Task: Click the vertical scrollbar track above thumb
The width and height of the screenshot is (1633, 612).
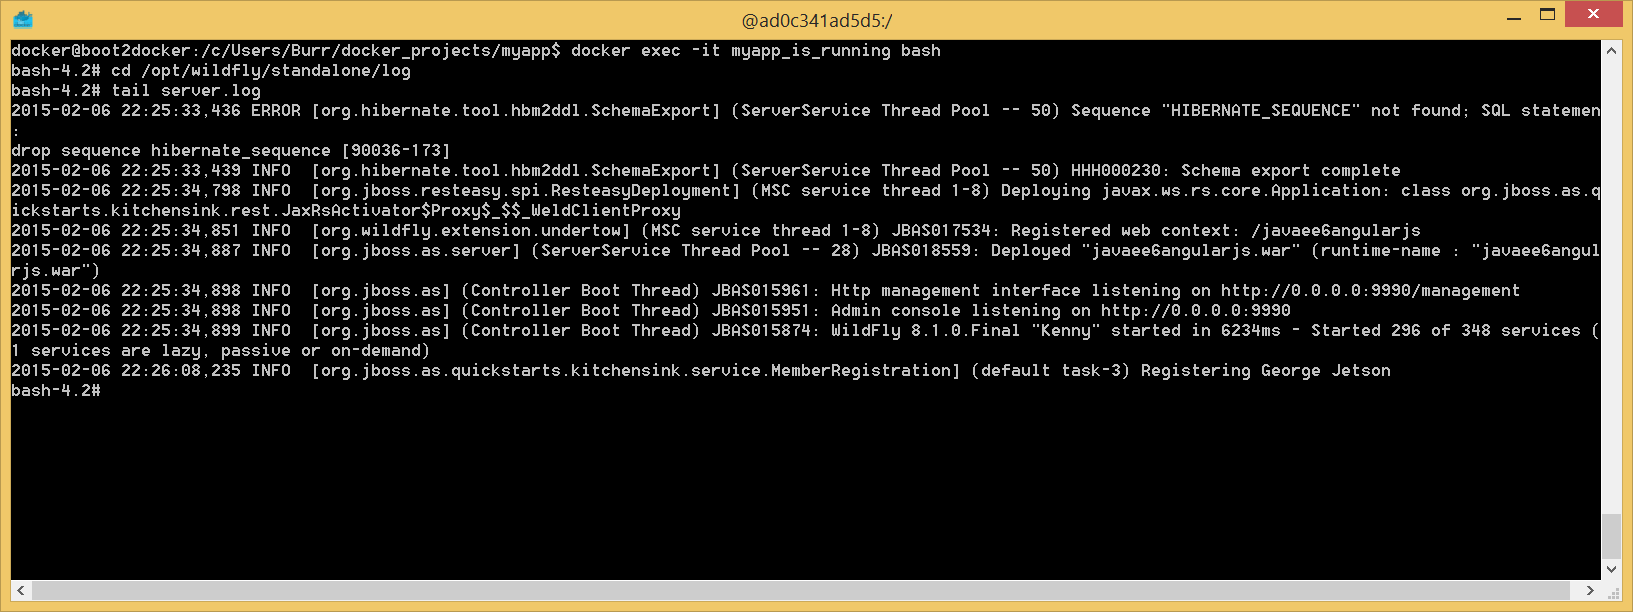Action: coord(1611,280)
